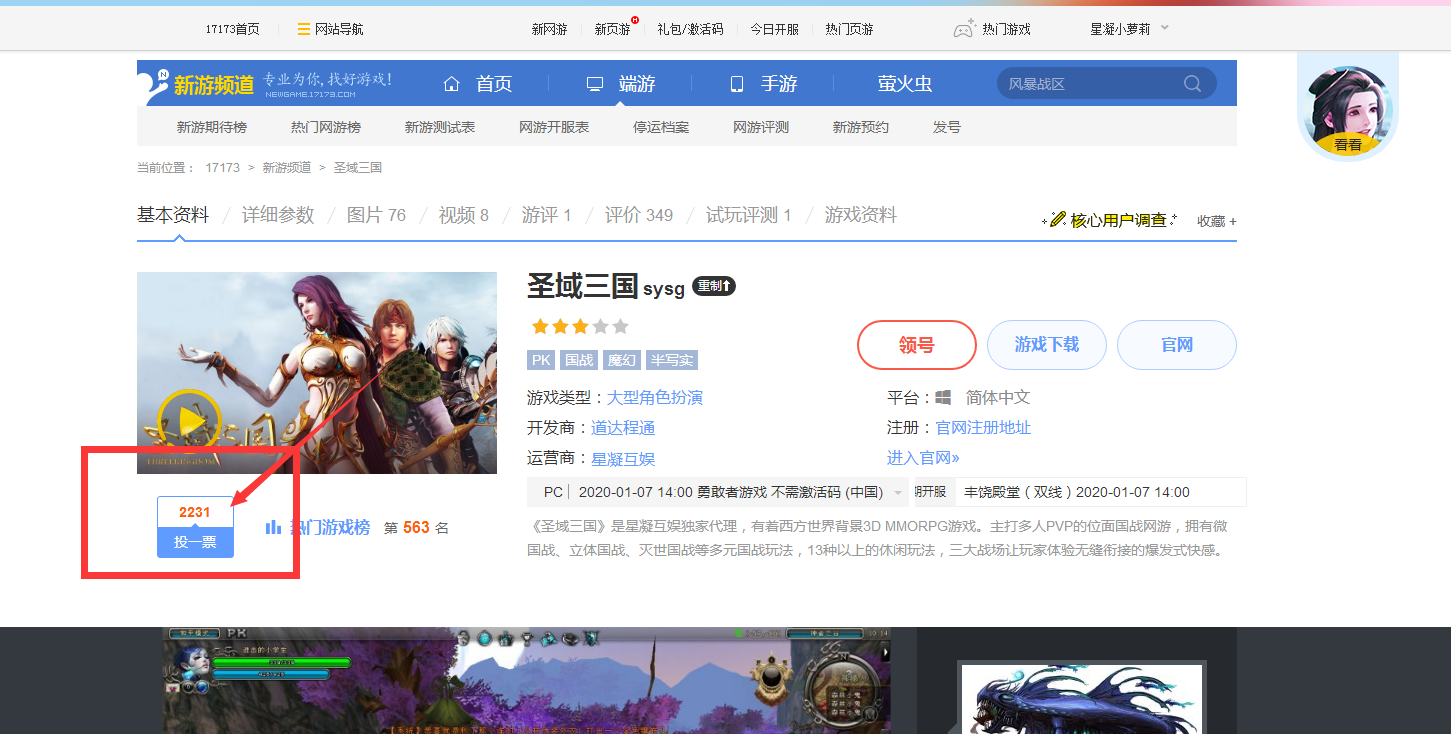Open 今日开服 link

[x=775, y=29]
